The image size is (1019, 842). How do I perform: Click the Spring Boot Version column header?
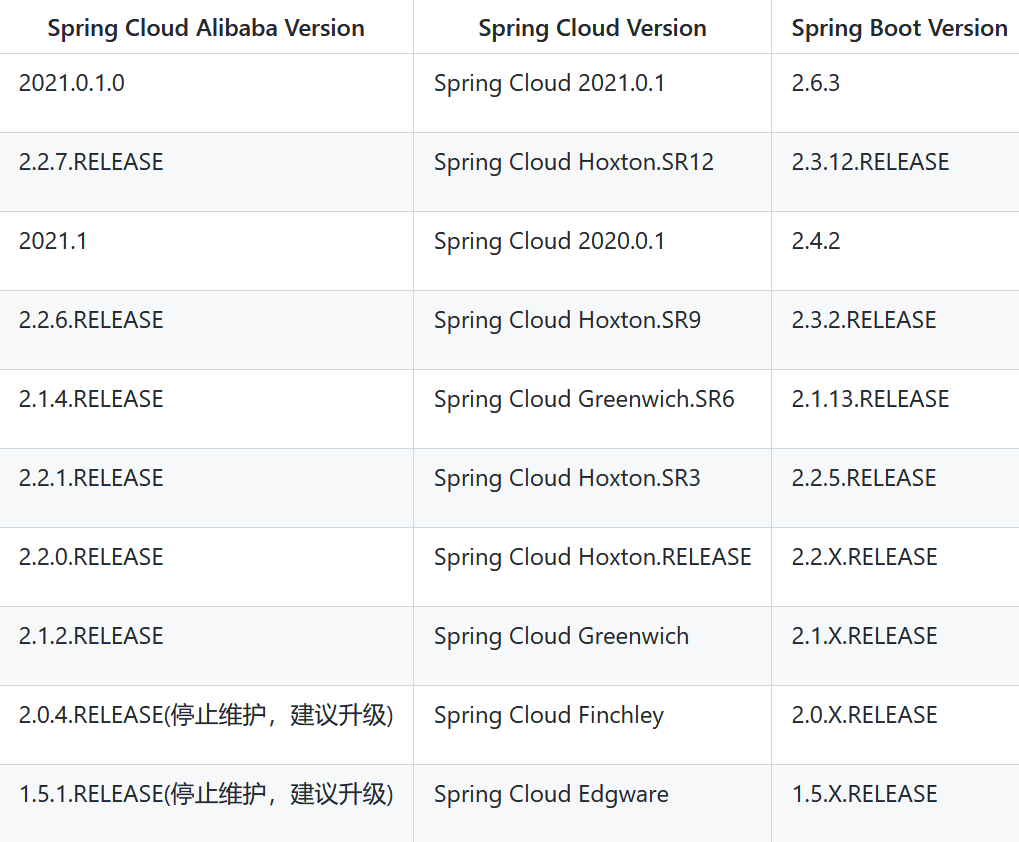[899, 28]
